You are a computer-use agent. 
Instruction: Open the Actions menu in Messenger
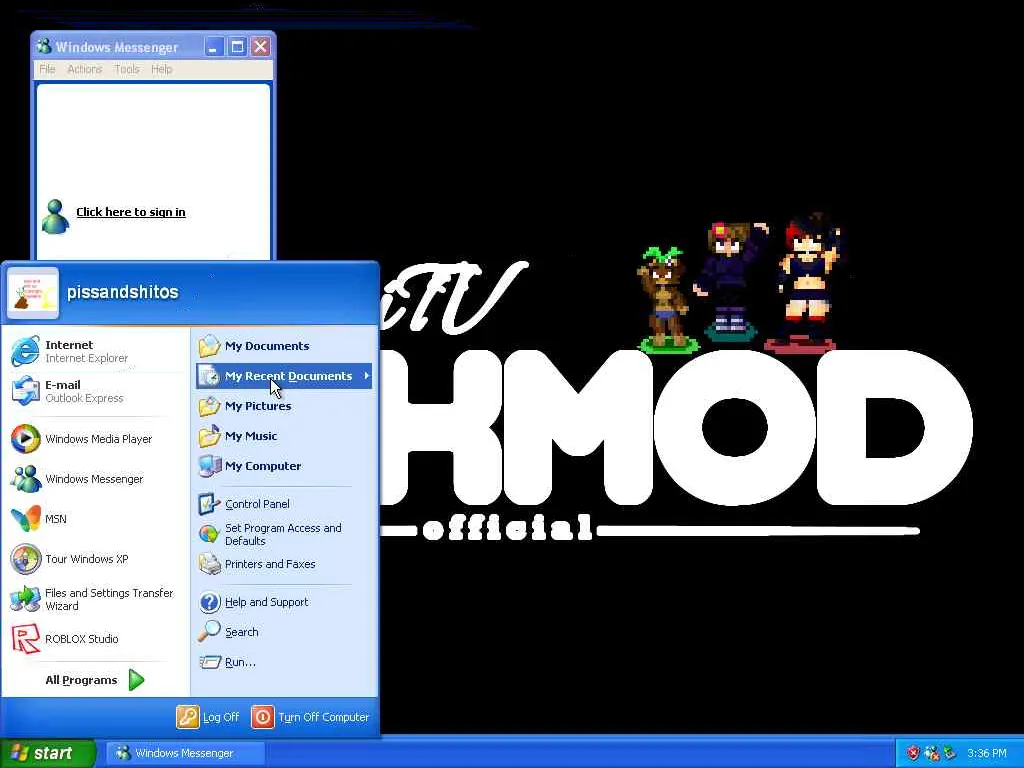click(84, 69)
